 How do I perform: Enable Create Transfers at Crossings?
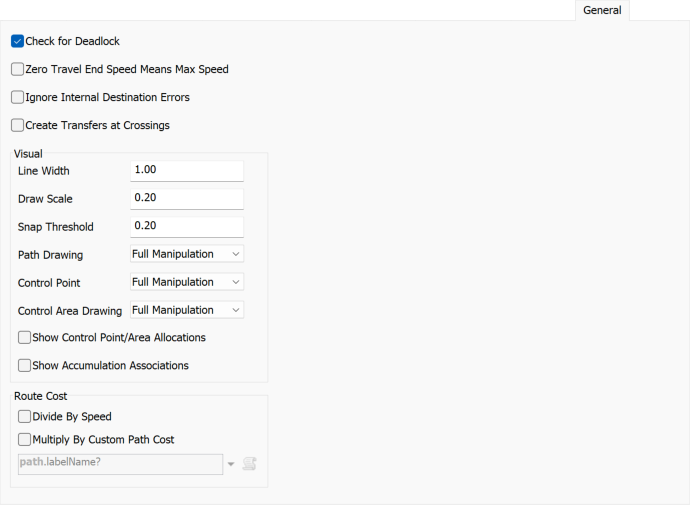coord(18,125)
